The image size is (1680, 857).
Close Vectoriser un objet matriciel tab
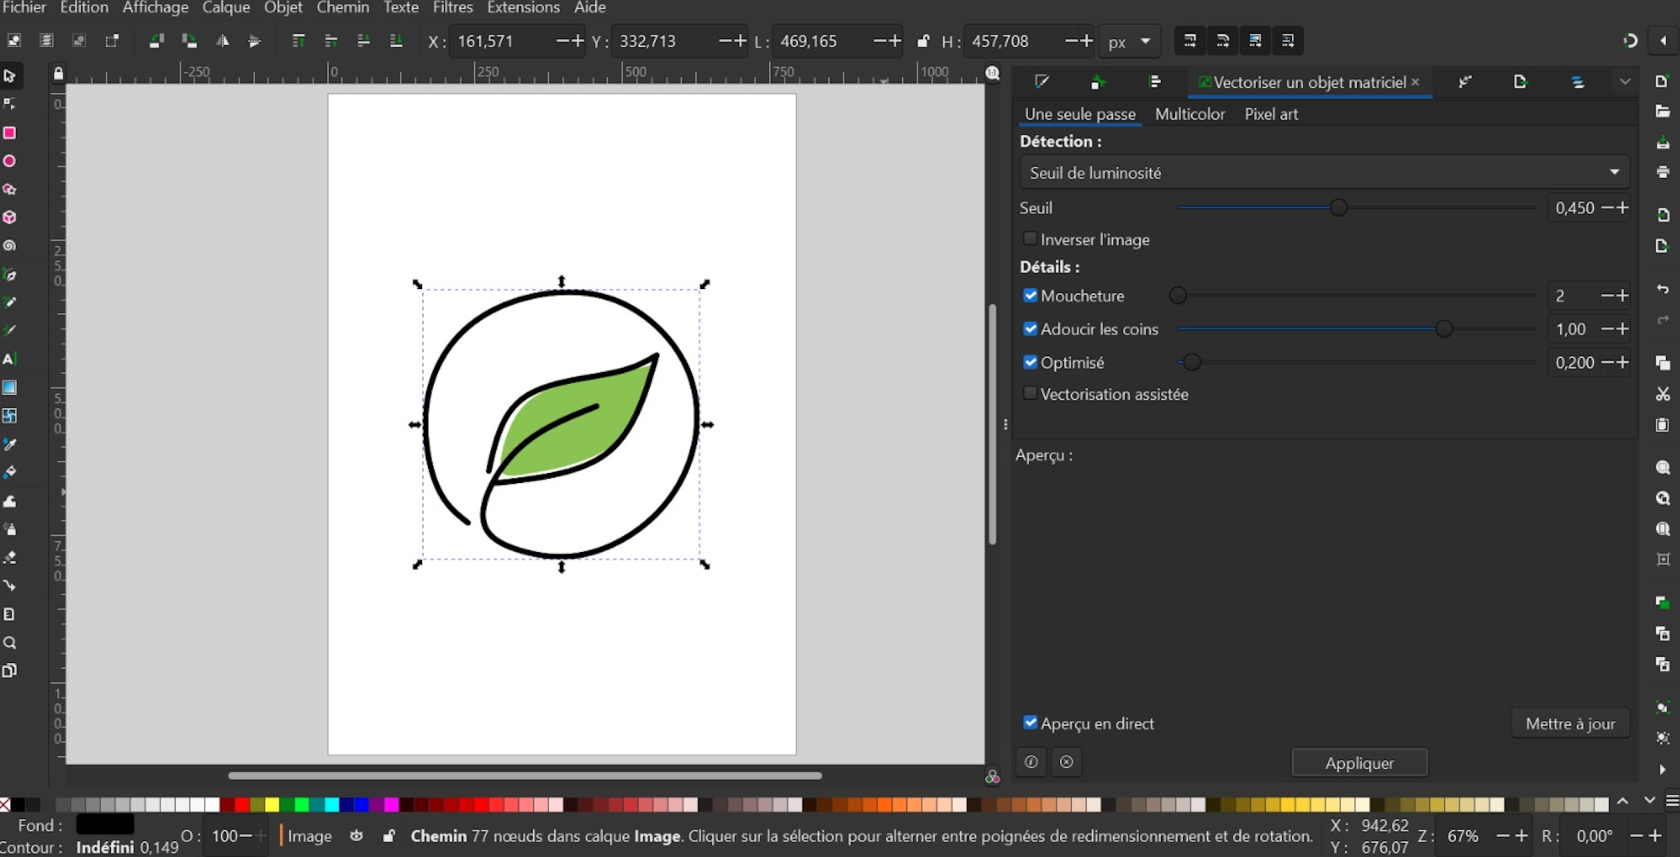click(1415, 82)
